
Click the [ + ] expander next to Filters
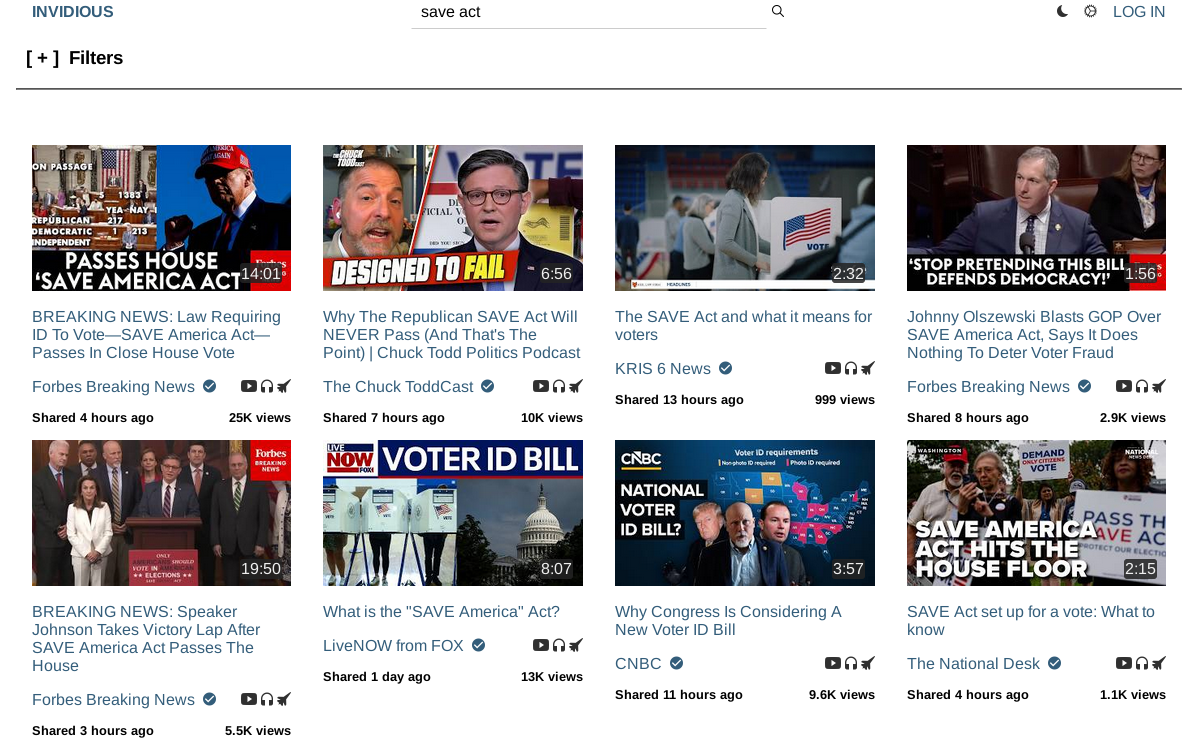(x=42, y=58)
